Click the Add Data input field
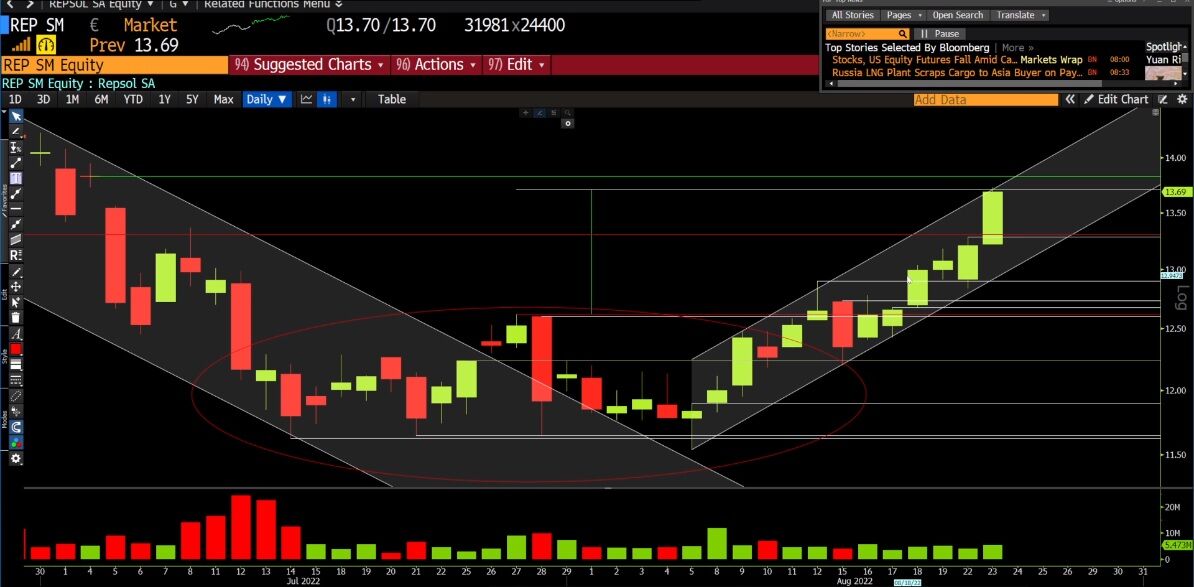The image size is (1194, 587). click(986, 100)
